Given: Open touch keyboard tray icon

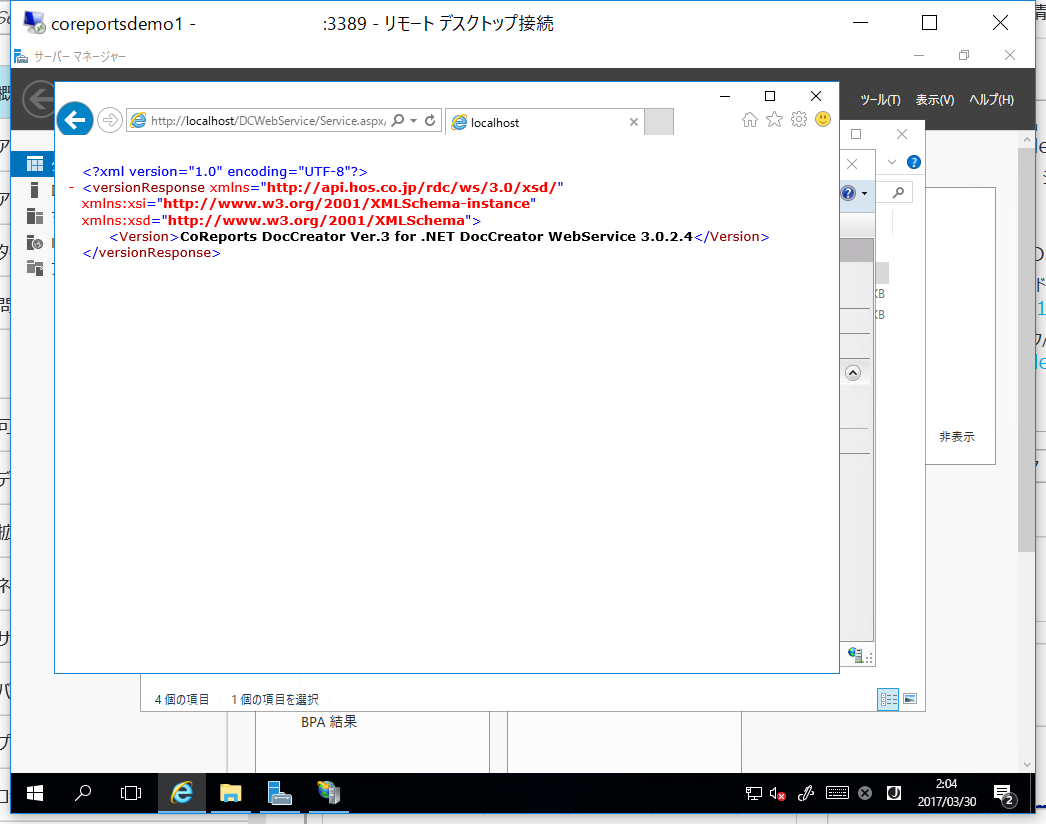Looking at the screenshot, I should pyautogui.click(x=837, y=793).
